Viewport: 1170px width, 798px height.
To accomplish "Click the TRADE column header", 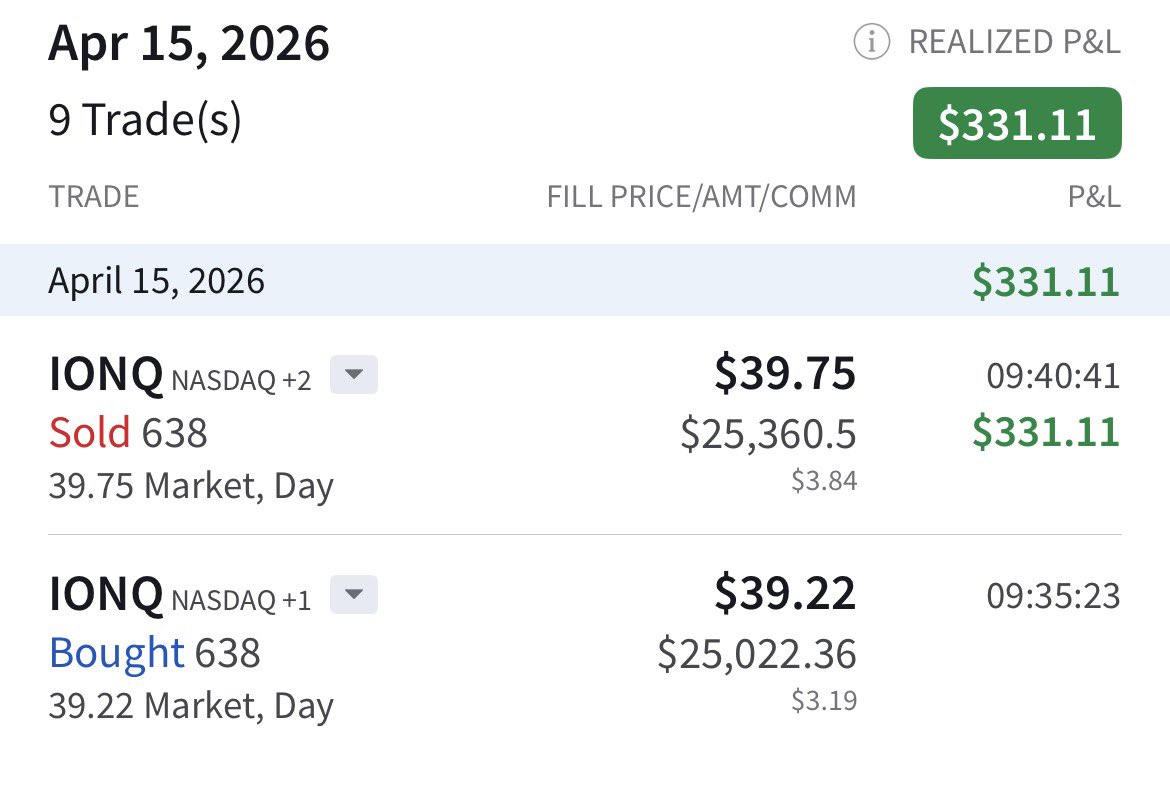I will pos(94,196).
